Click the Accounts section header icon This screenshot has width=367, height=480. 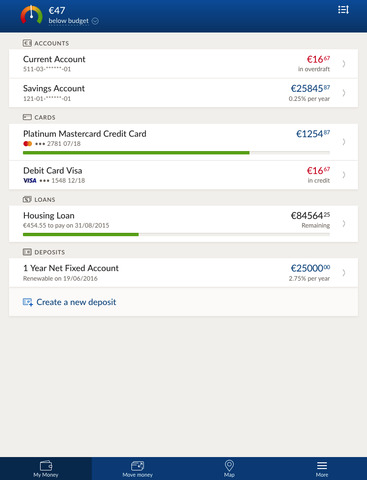27,43
